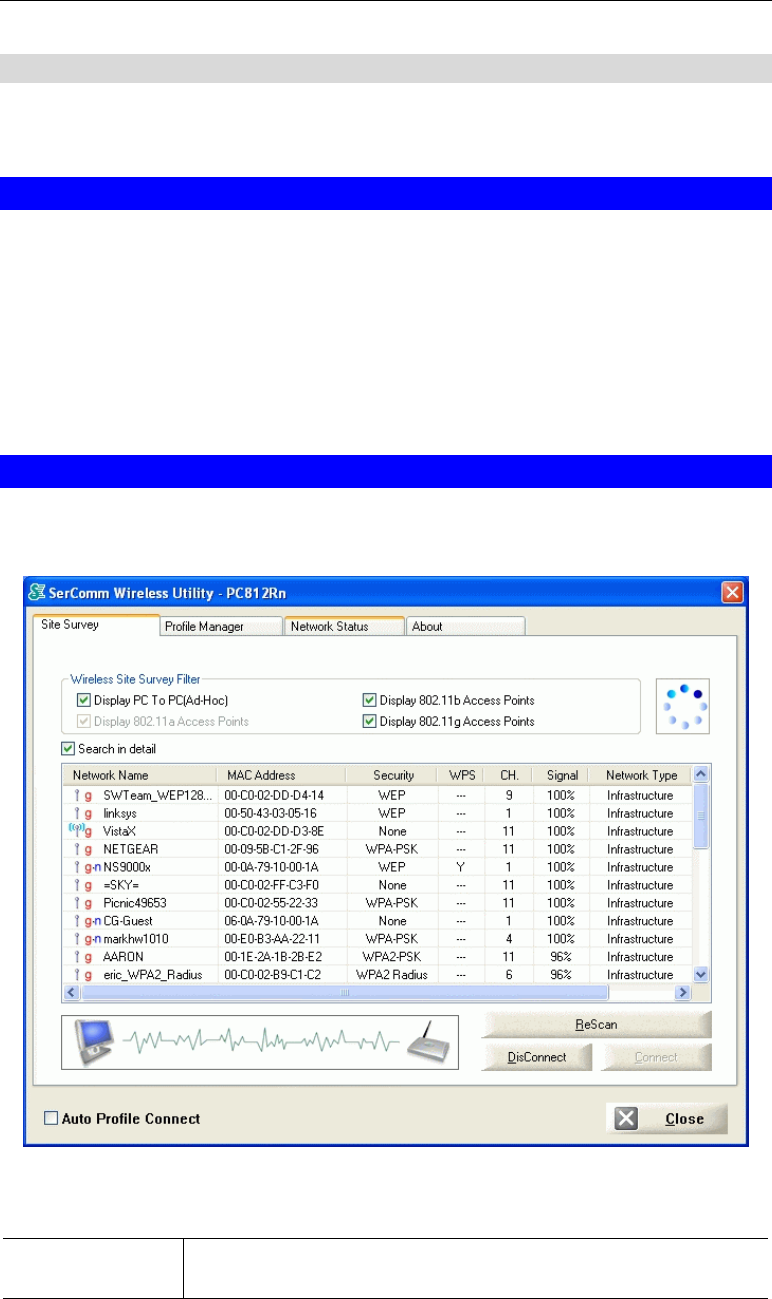
Task: Click the WPA2 Radius security cell
Action: coord(391,975)
